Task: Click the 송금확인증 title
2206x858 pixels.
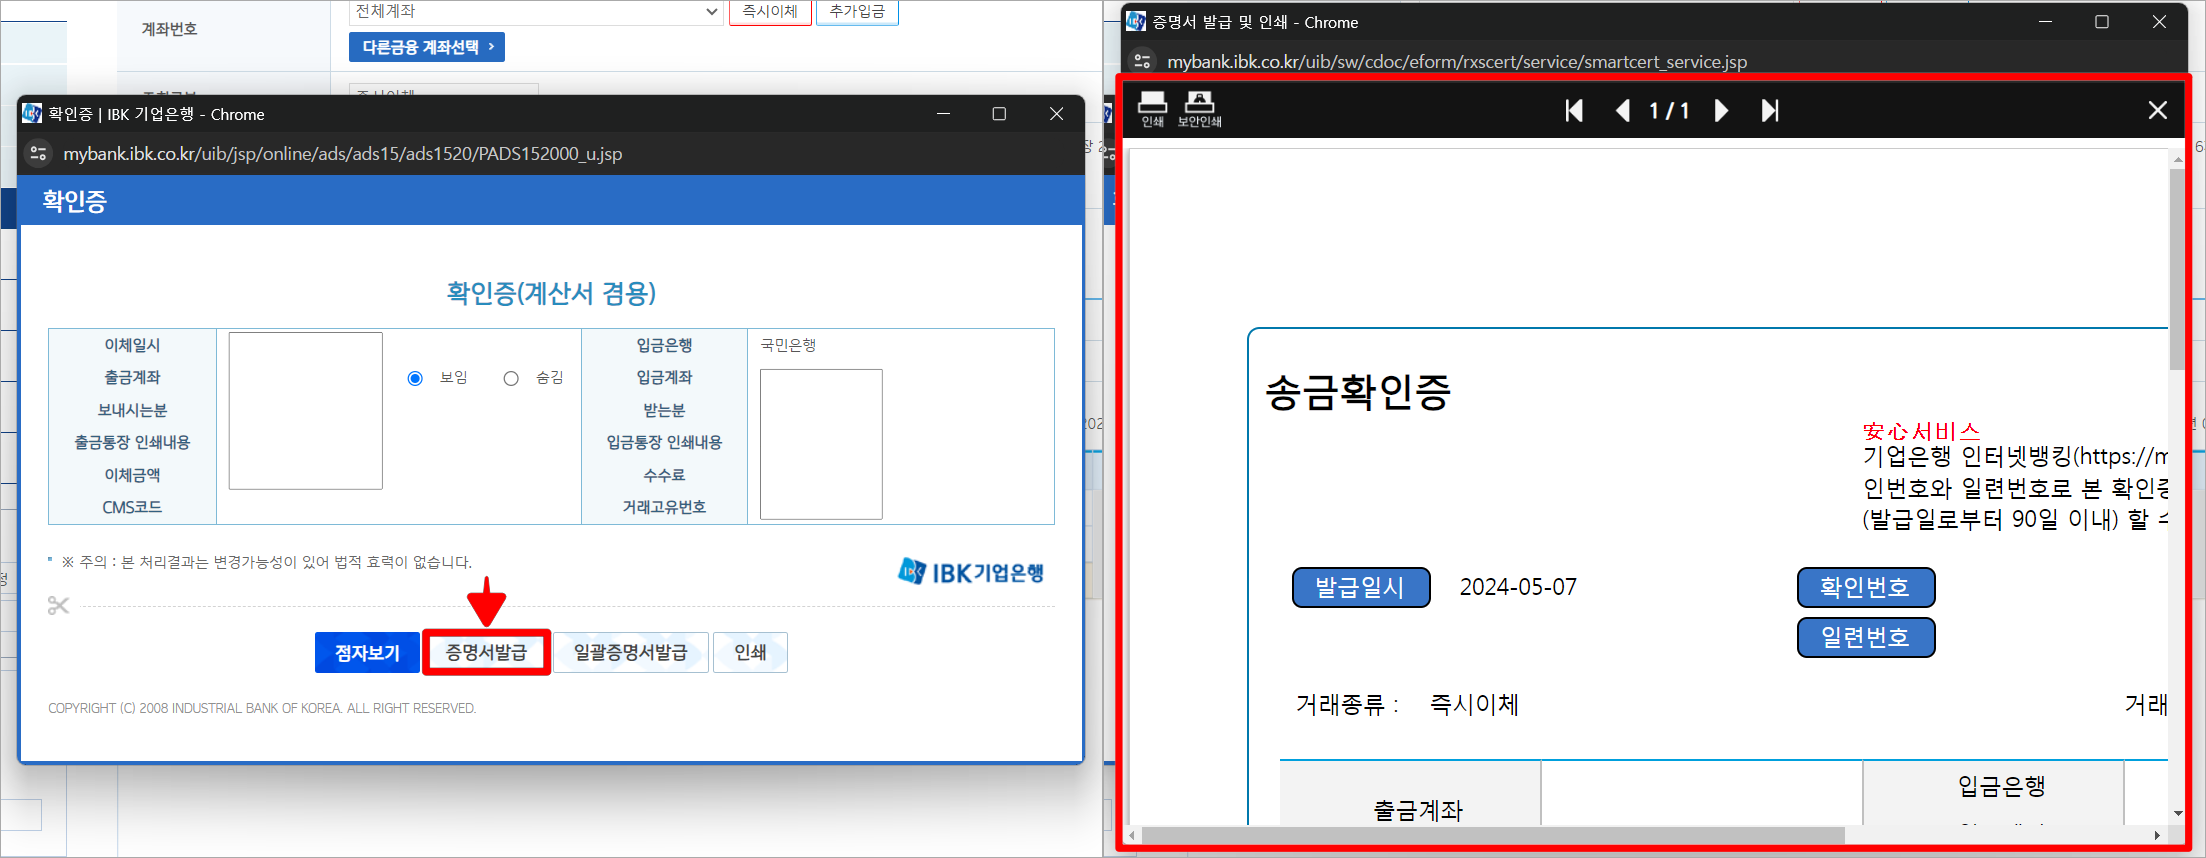Action: 1358,391
